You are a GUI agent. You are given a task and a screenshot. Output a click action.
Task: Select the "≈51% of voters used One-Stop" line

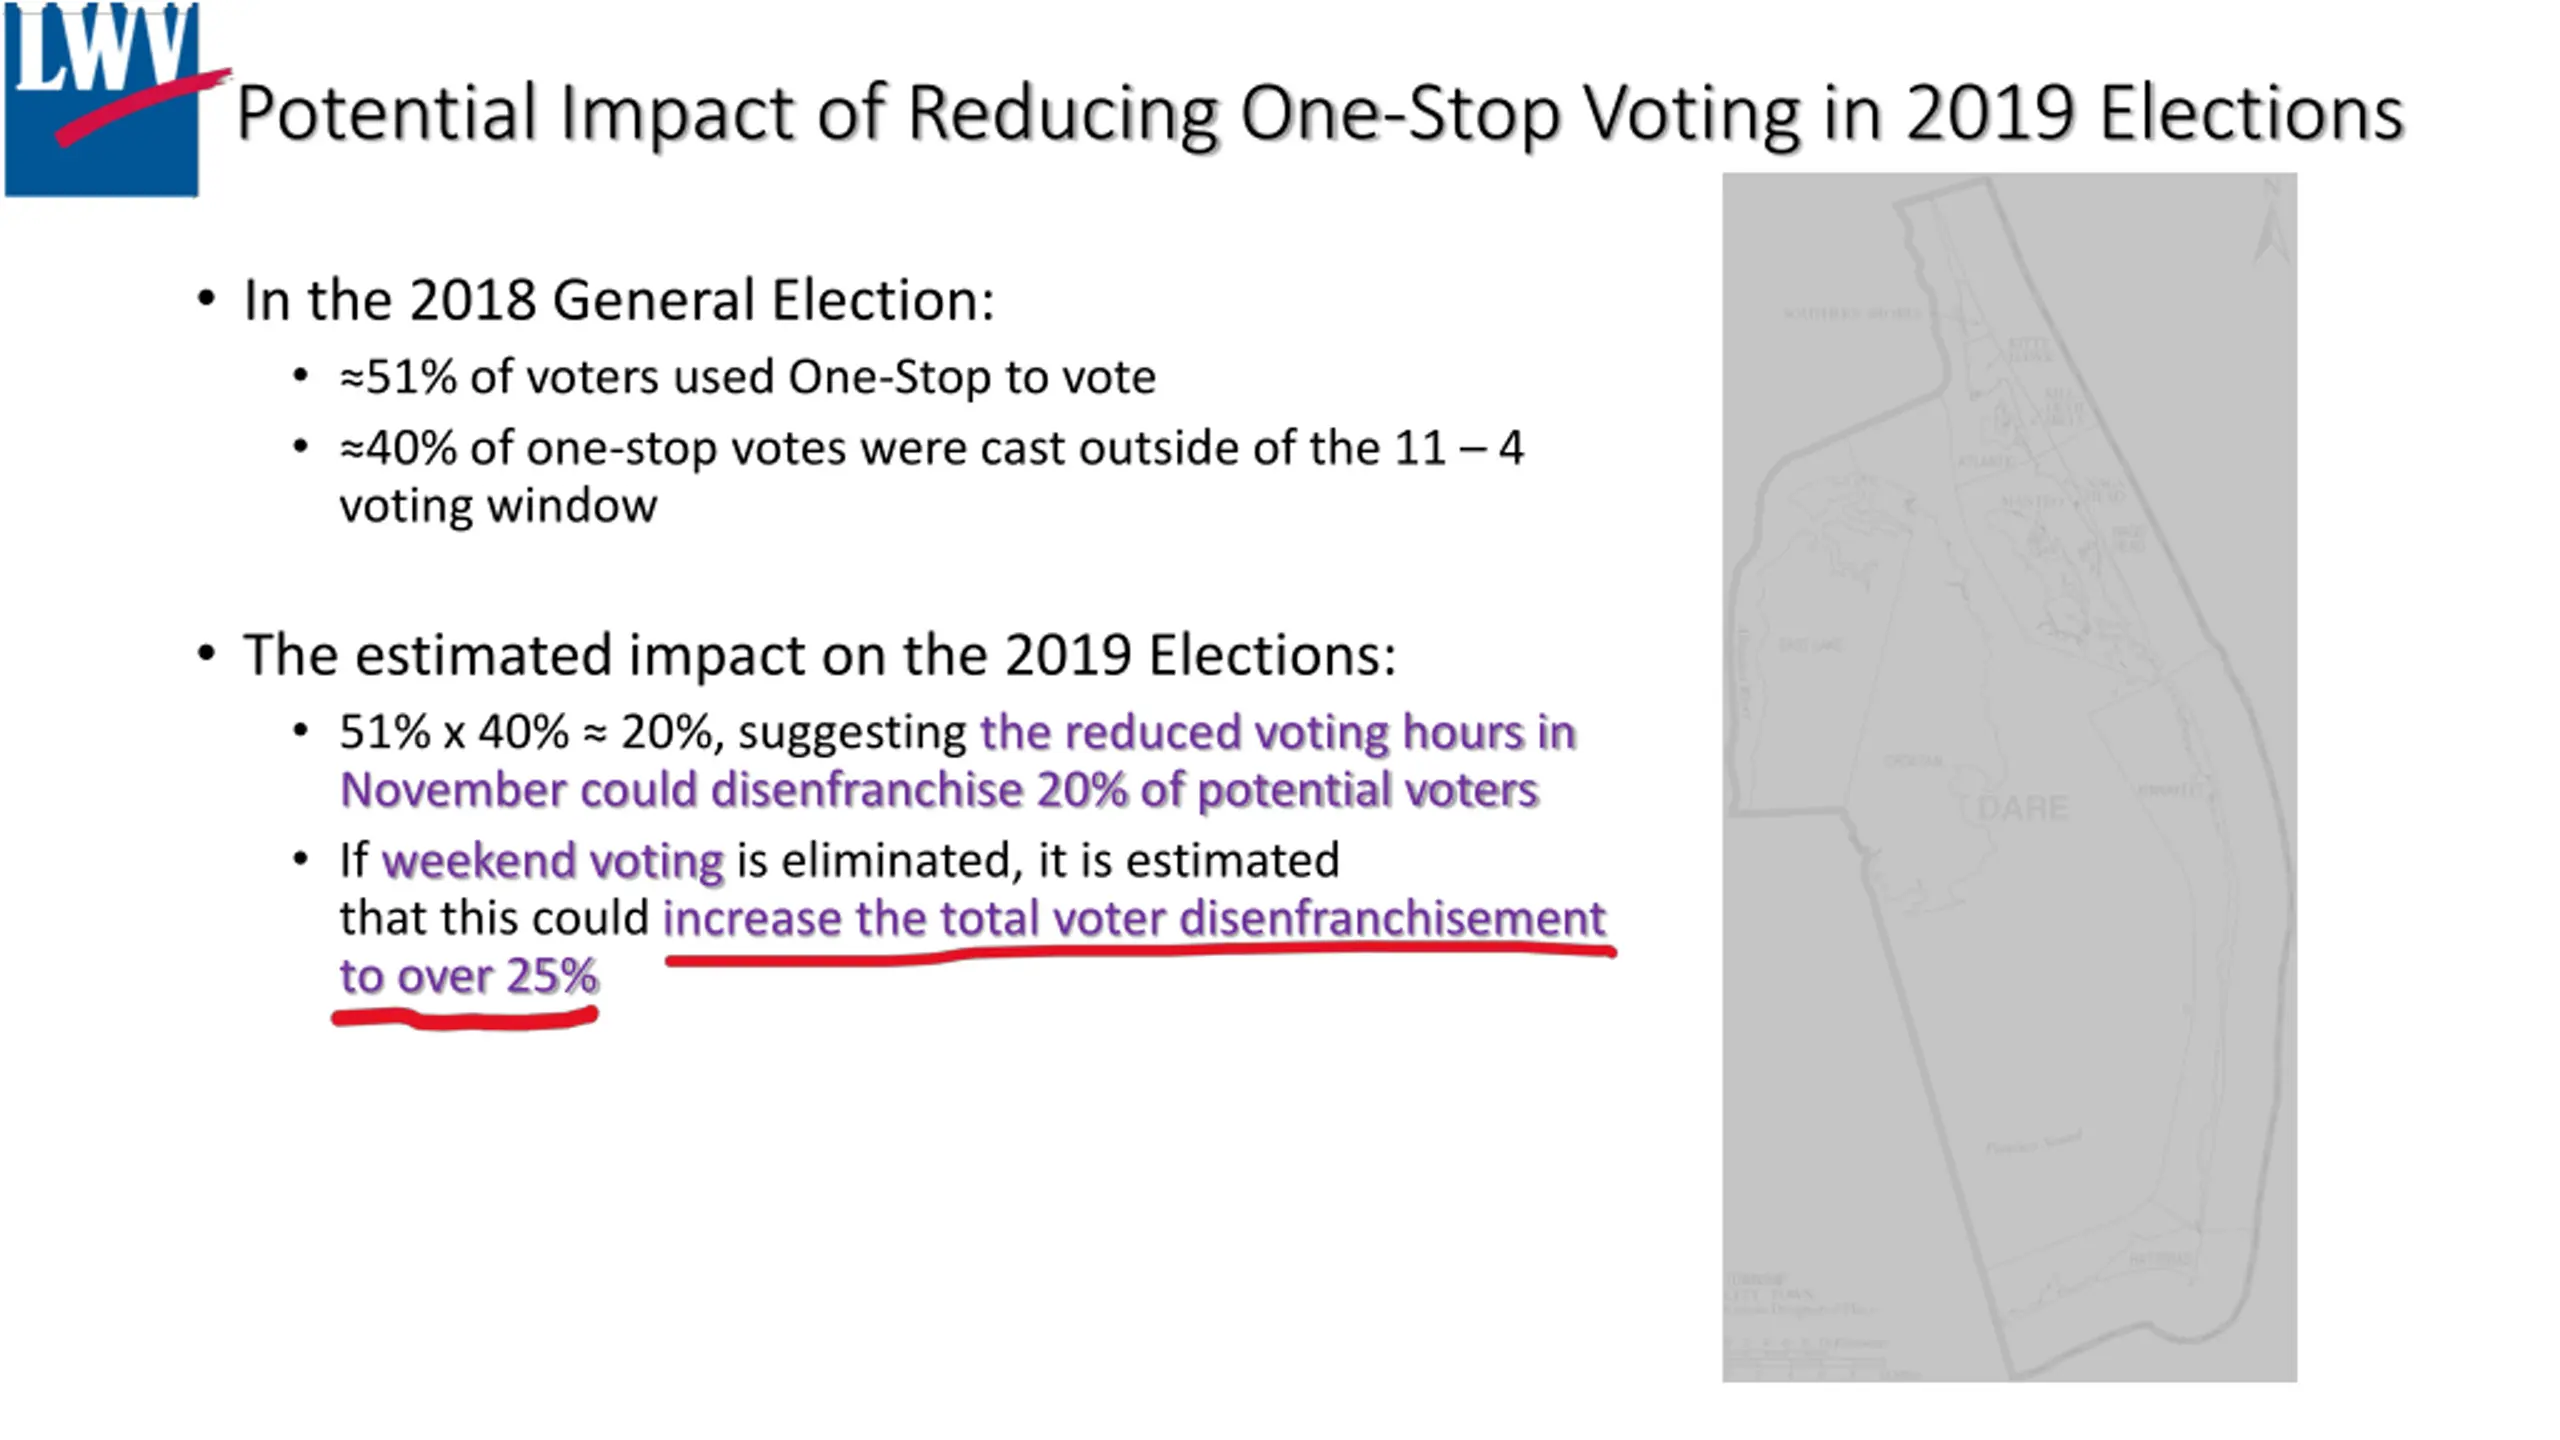coord(747,378)
